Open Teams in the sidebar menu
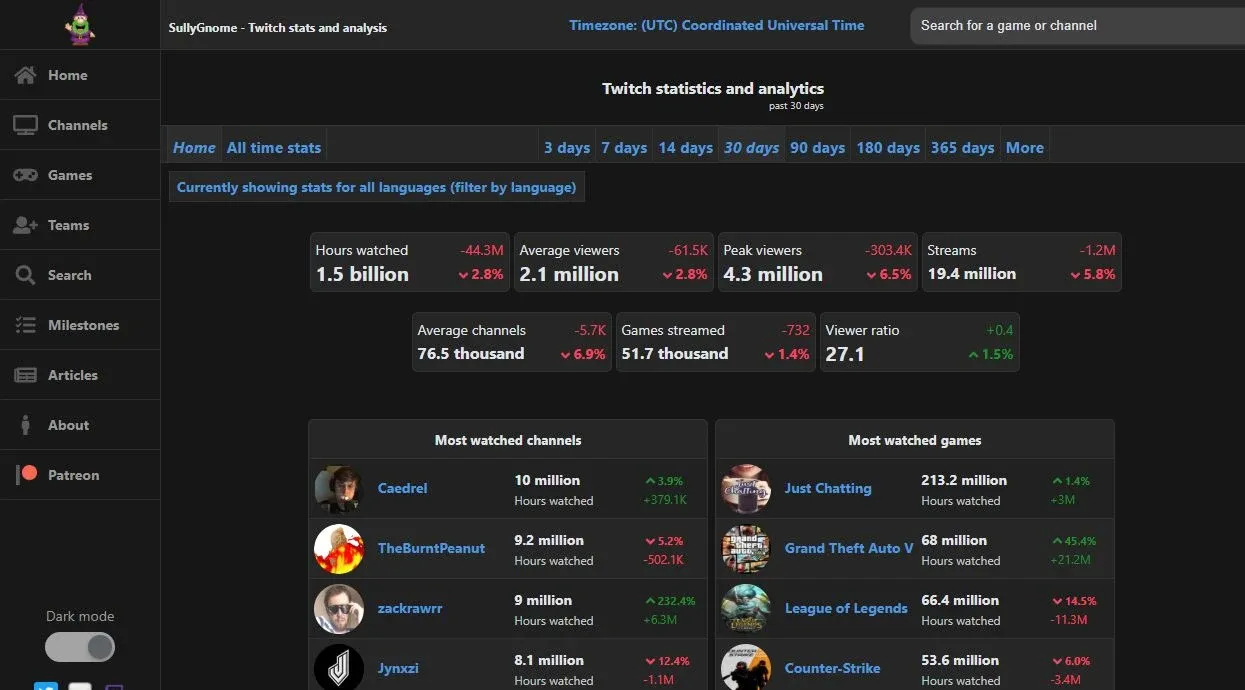 click(x=80, y=225)
